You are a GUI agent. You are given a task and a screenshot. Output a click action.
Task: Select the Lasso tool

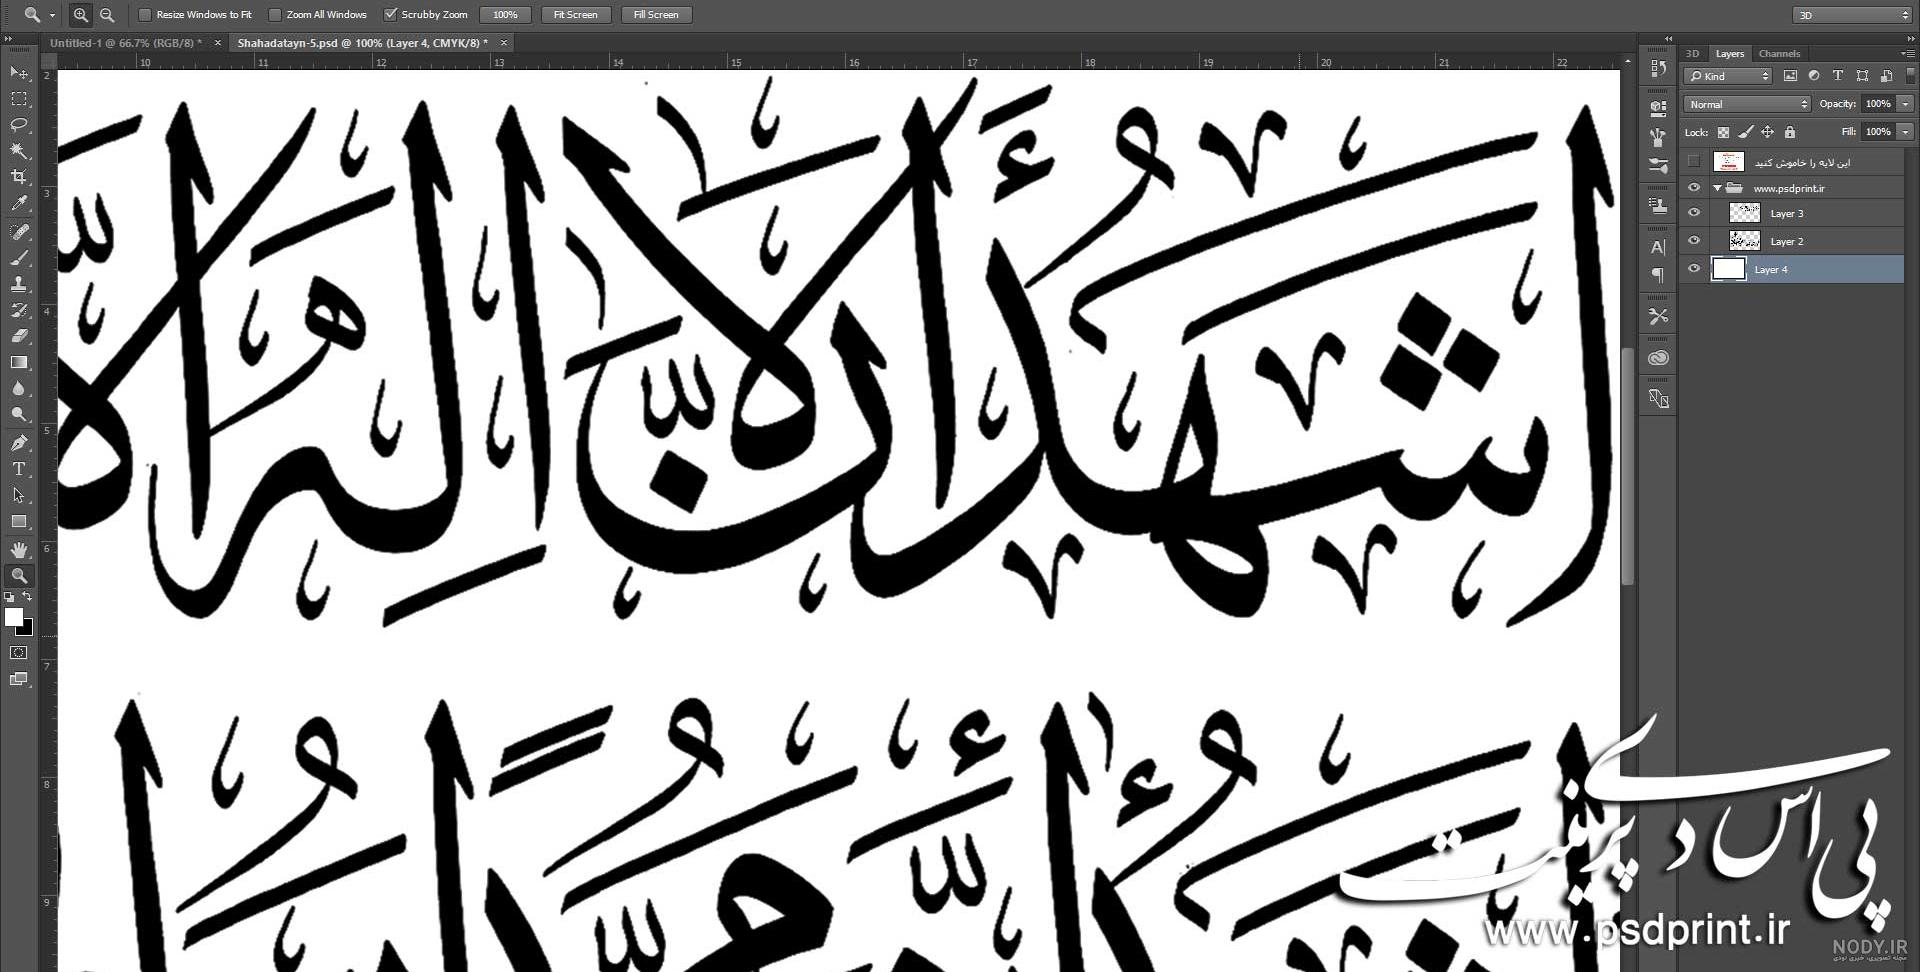19,125
